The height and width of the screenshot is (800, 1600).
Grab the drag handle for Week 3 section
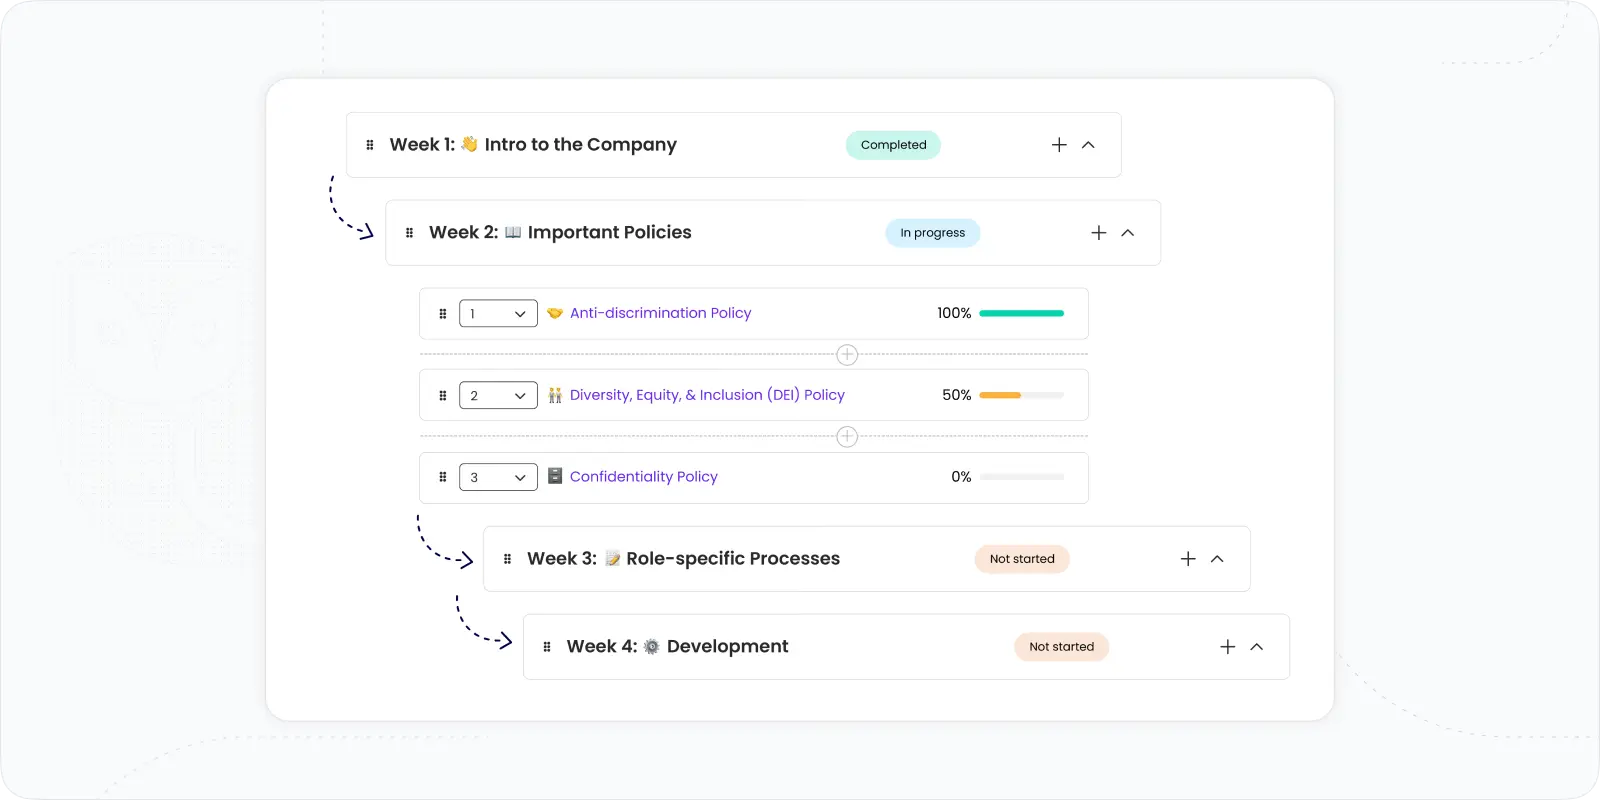click(507, 559)
